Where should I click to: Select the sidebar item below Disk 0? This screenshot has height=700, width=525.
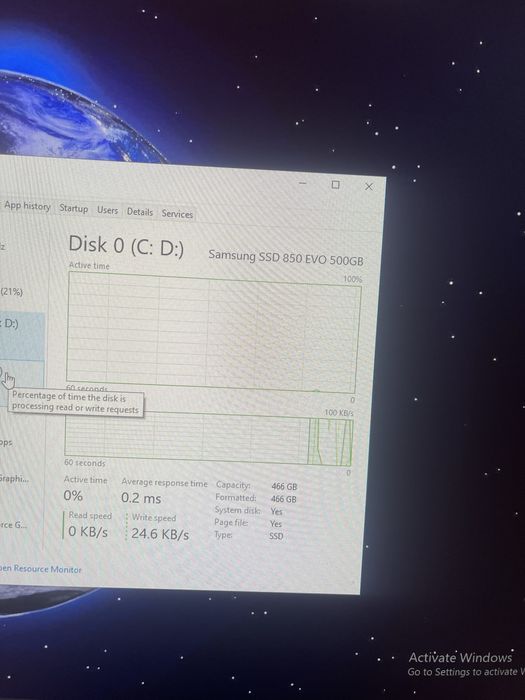coord(22,384)
